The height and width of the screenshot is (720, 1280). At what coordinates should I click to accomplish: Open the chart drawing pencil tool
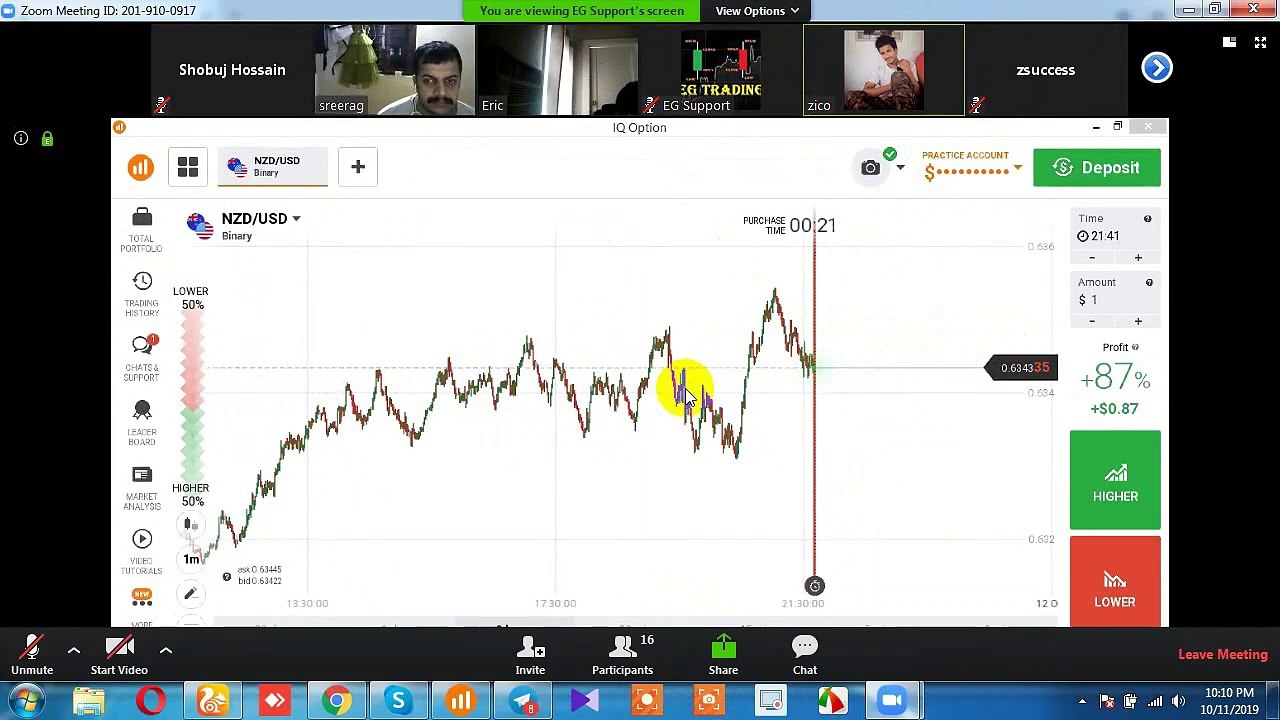click(x=190, y=594)
